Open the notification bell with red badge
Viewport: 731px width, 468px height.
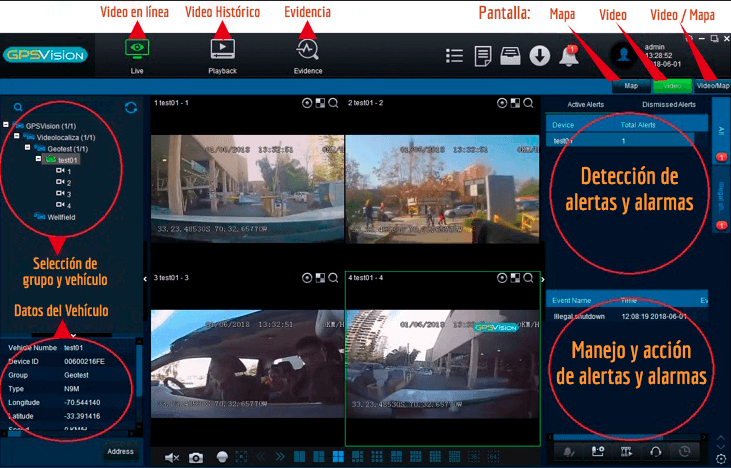coord(569,56)
